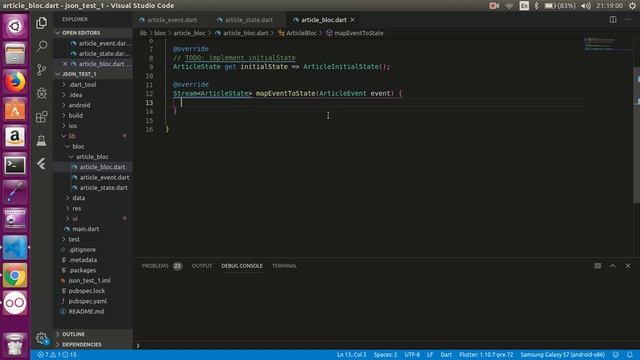Expand the Outline section
Image resolution: width=640 pixels, height=360 pixels.
[x=93, y=334]
